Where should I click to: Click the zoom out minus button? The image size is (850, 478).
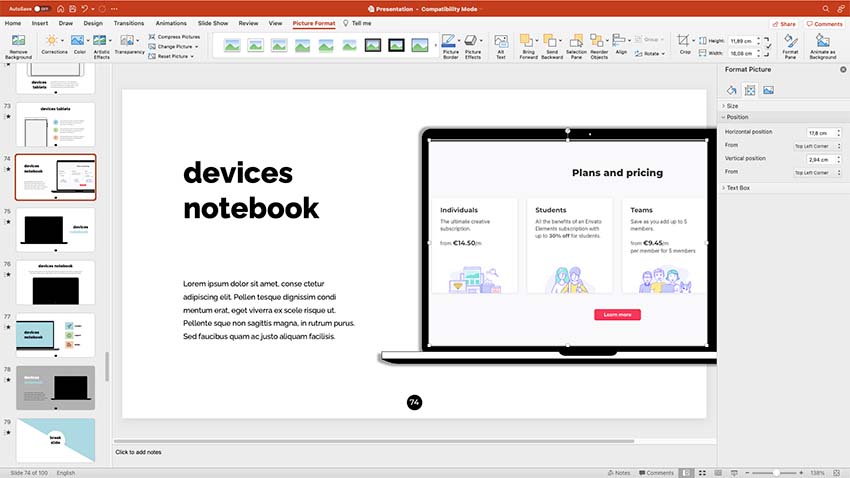[x=747, y=473]
